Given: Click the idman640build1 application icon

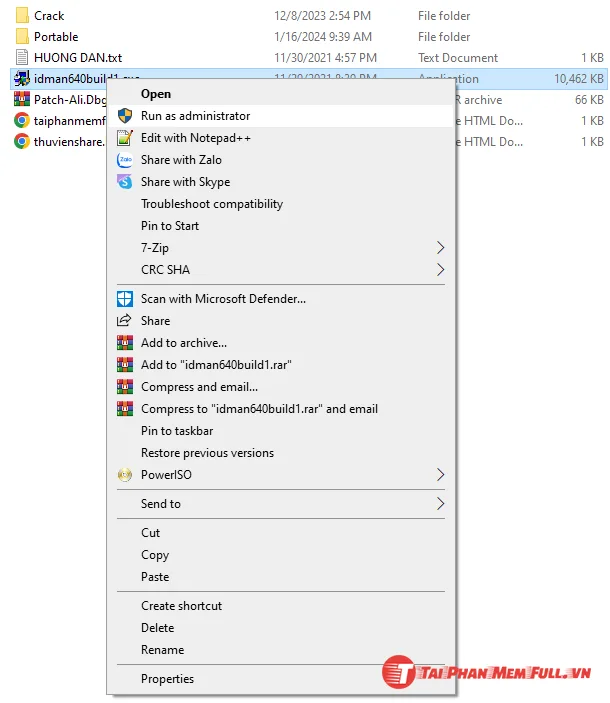Looking at the screenshot, I should 22,78.
